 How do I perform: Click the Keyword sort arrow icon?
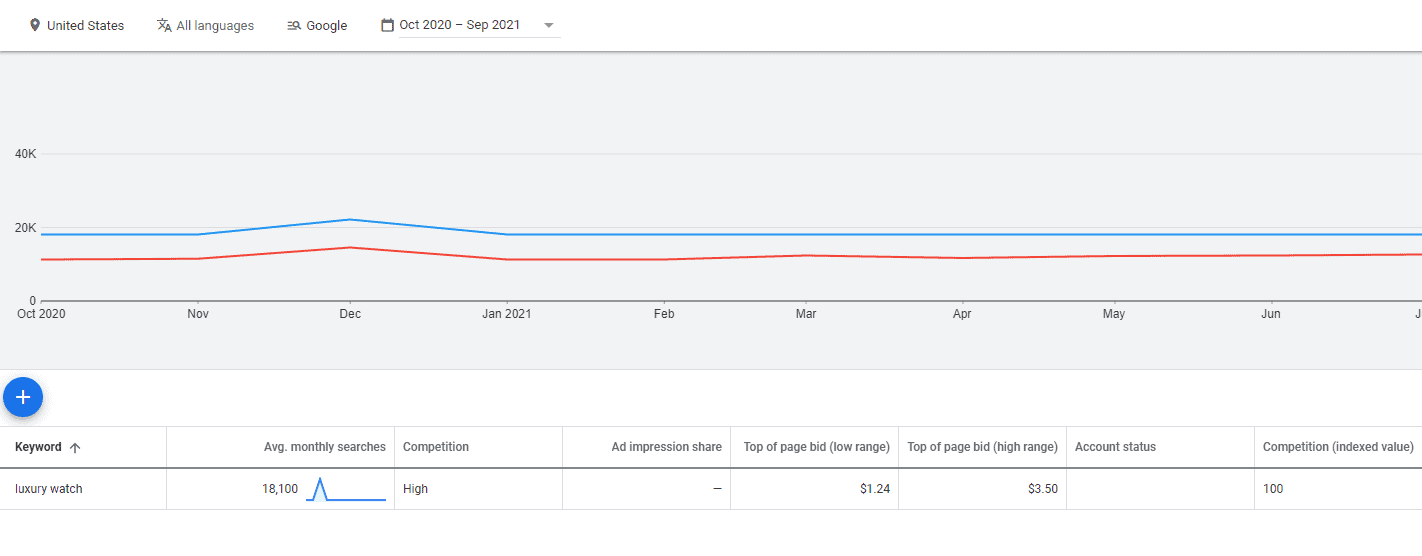[75, 448]
